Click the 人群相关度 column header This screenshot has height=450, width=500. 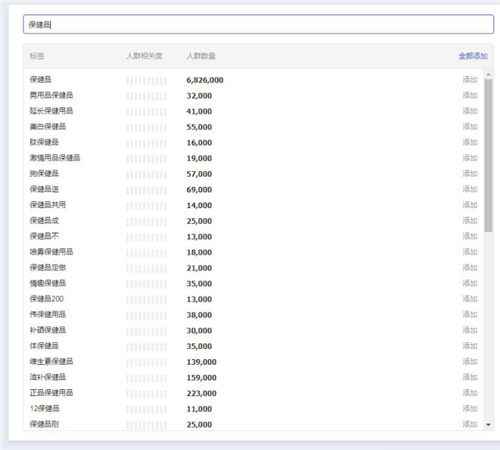[x=144, y=56]
